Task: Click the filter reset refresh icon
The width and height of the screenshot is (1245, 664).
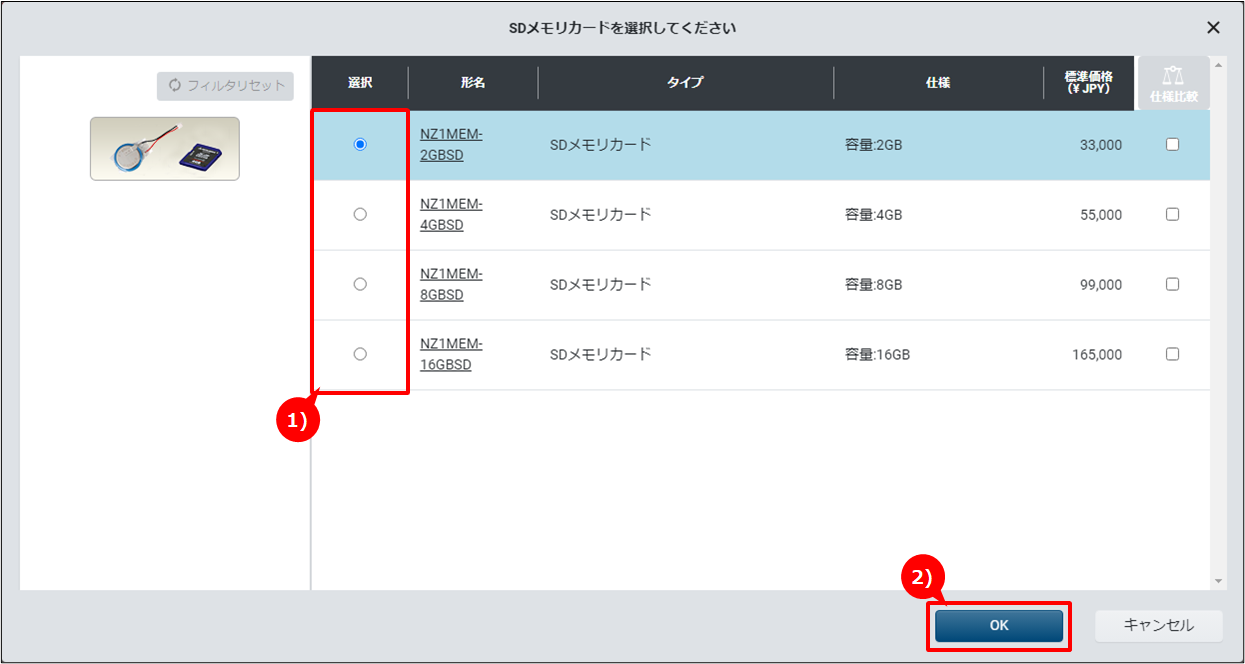Action: 175,86
